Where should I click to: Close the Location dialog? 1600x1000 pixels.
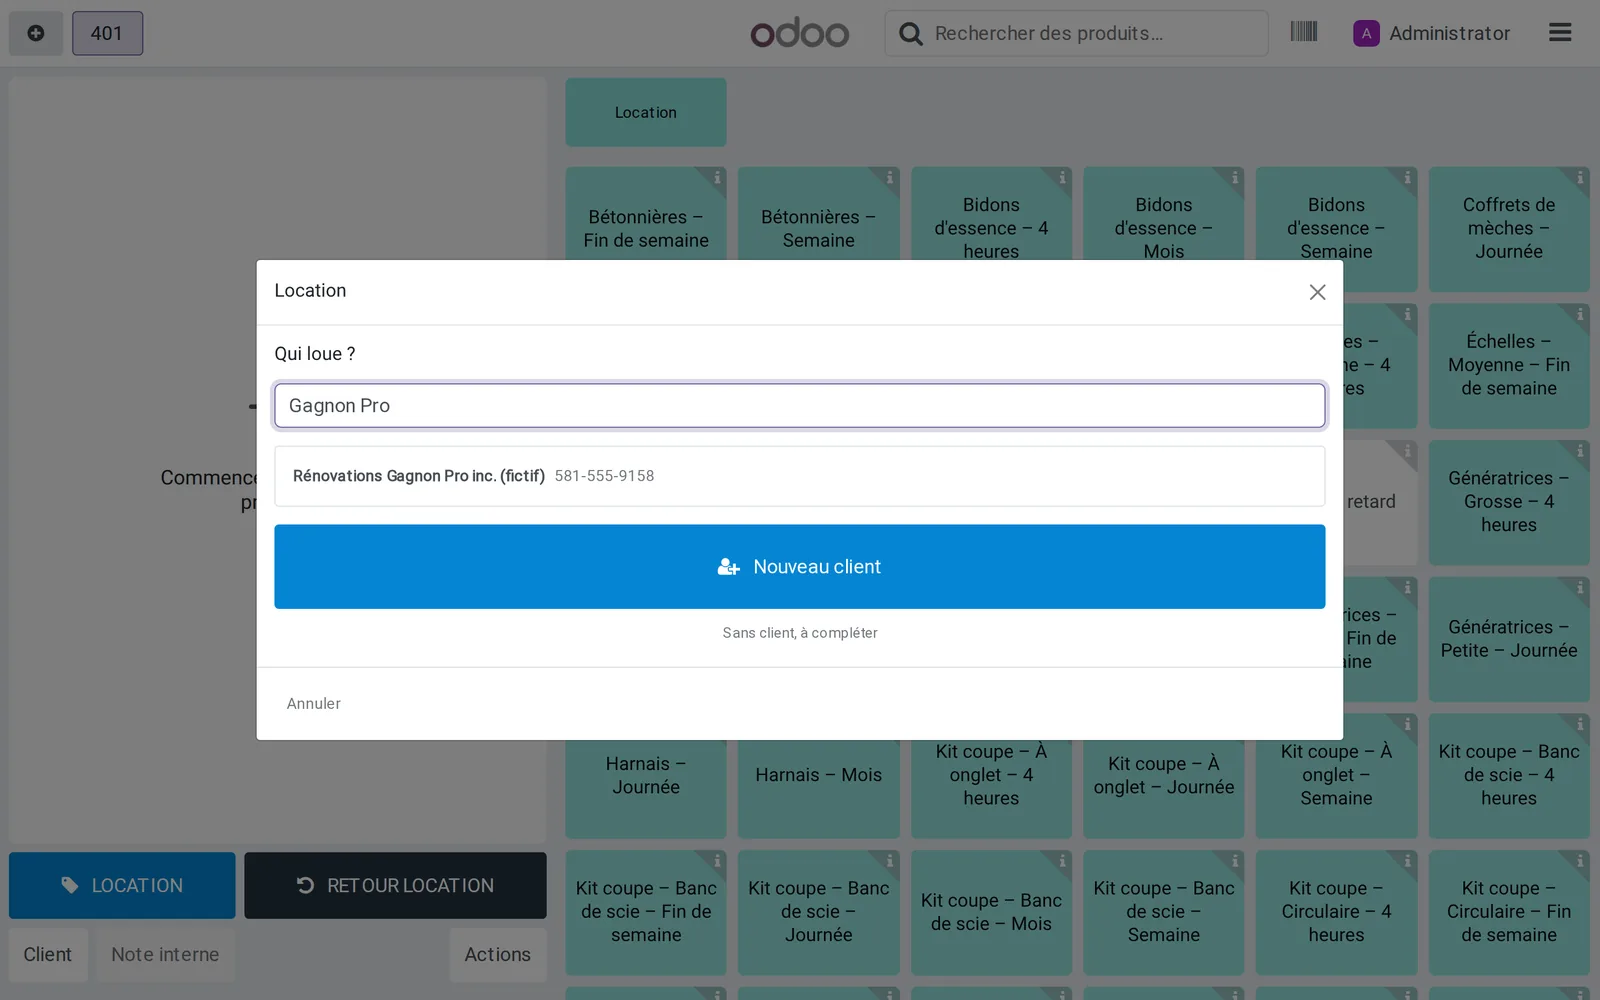(x=1317, y=292)
